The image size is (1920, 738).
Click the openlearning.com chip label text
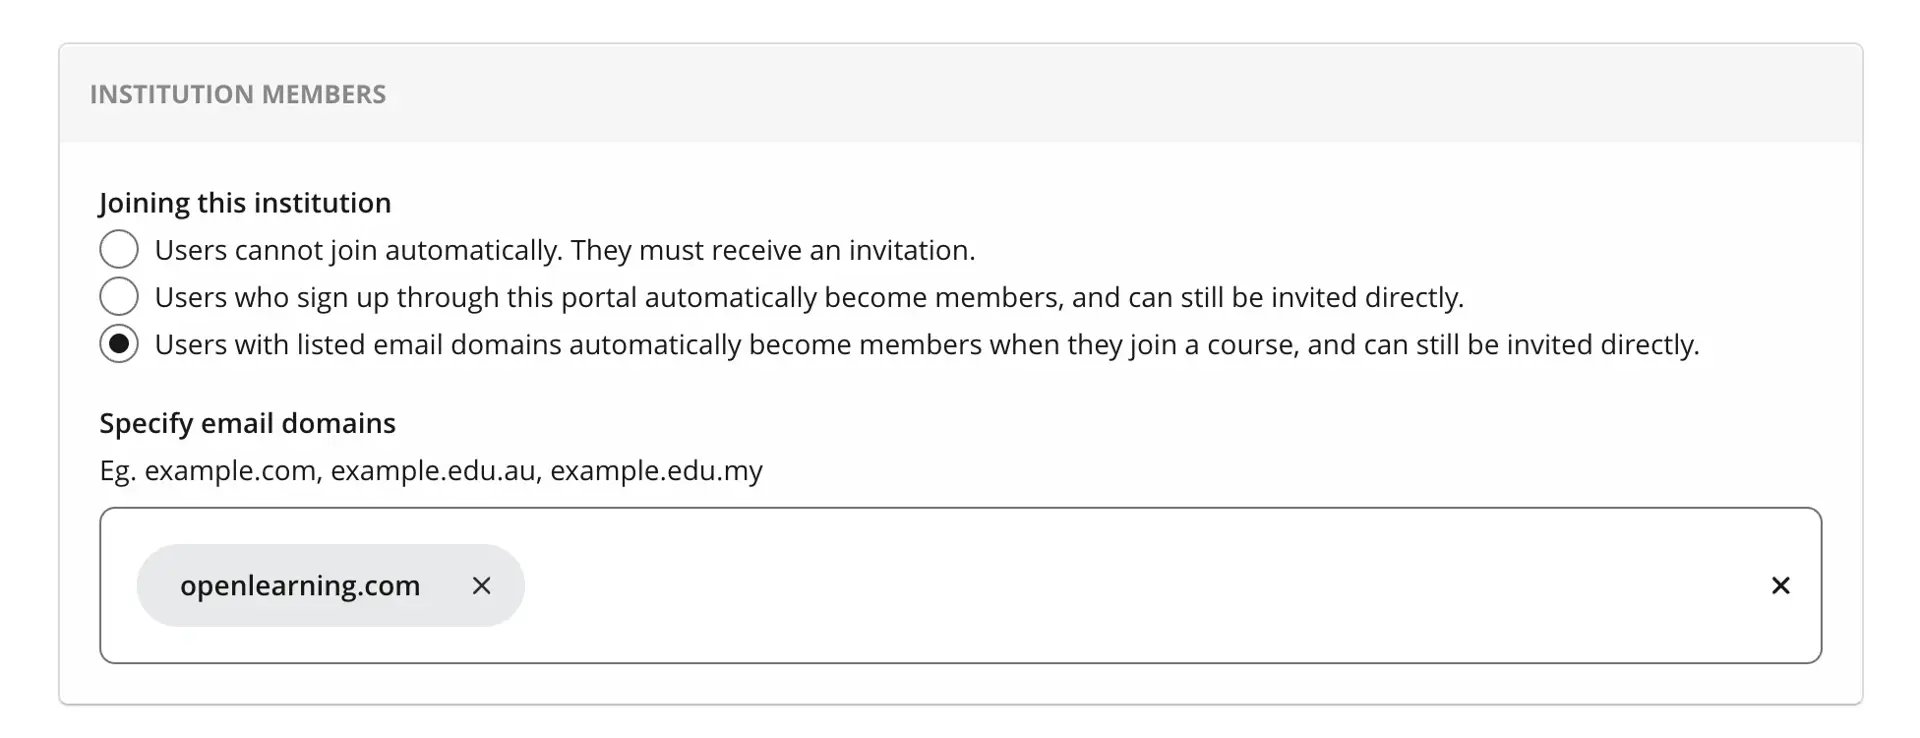(300, 586)
